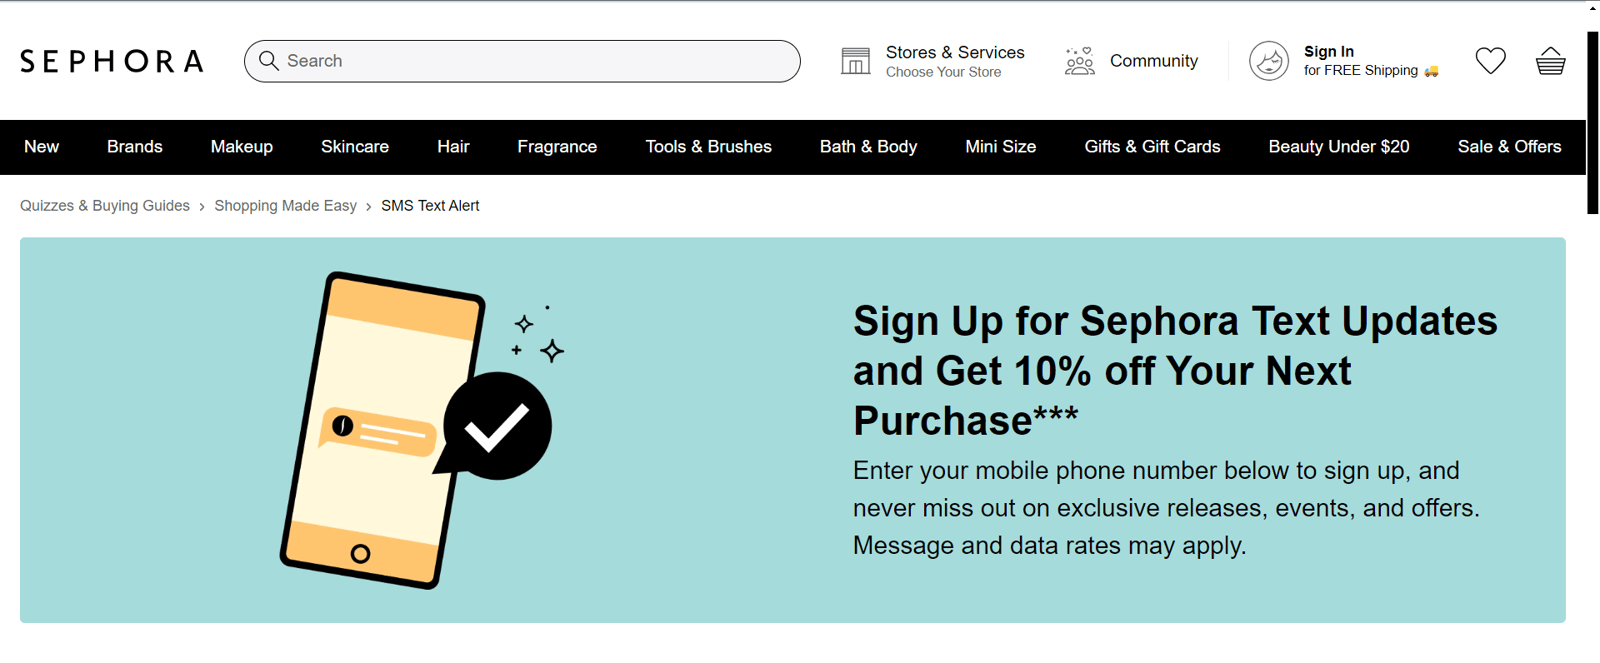This screenshot has height=663, width=1600.
Task: Click the Sign In account avatar
Action: pos(1269,61)
